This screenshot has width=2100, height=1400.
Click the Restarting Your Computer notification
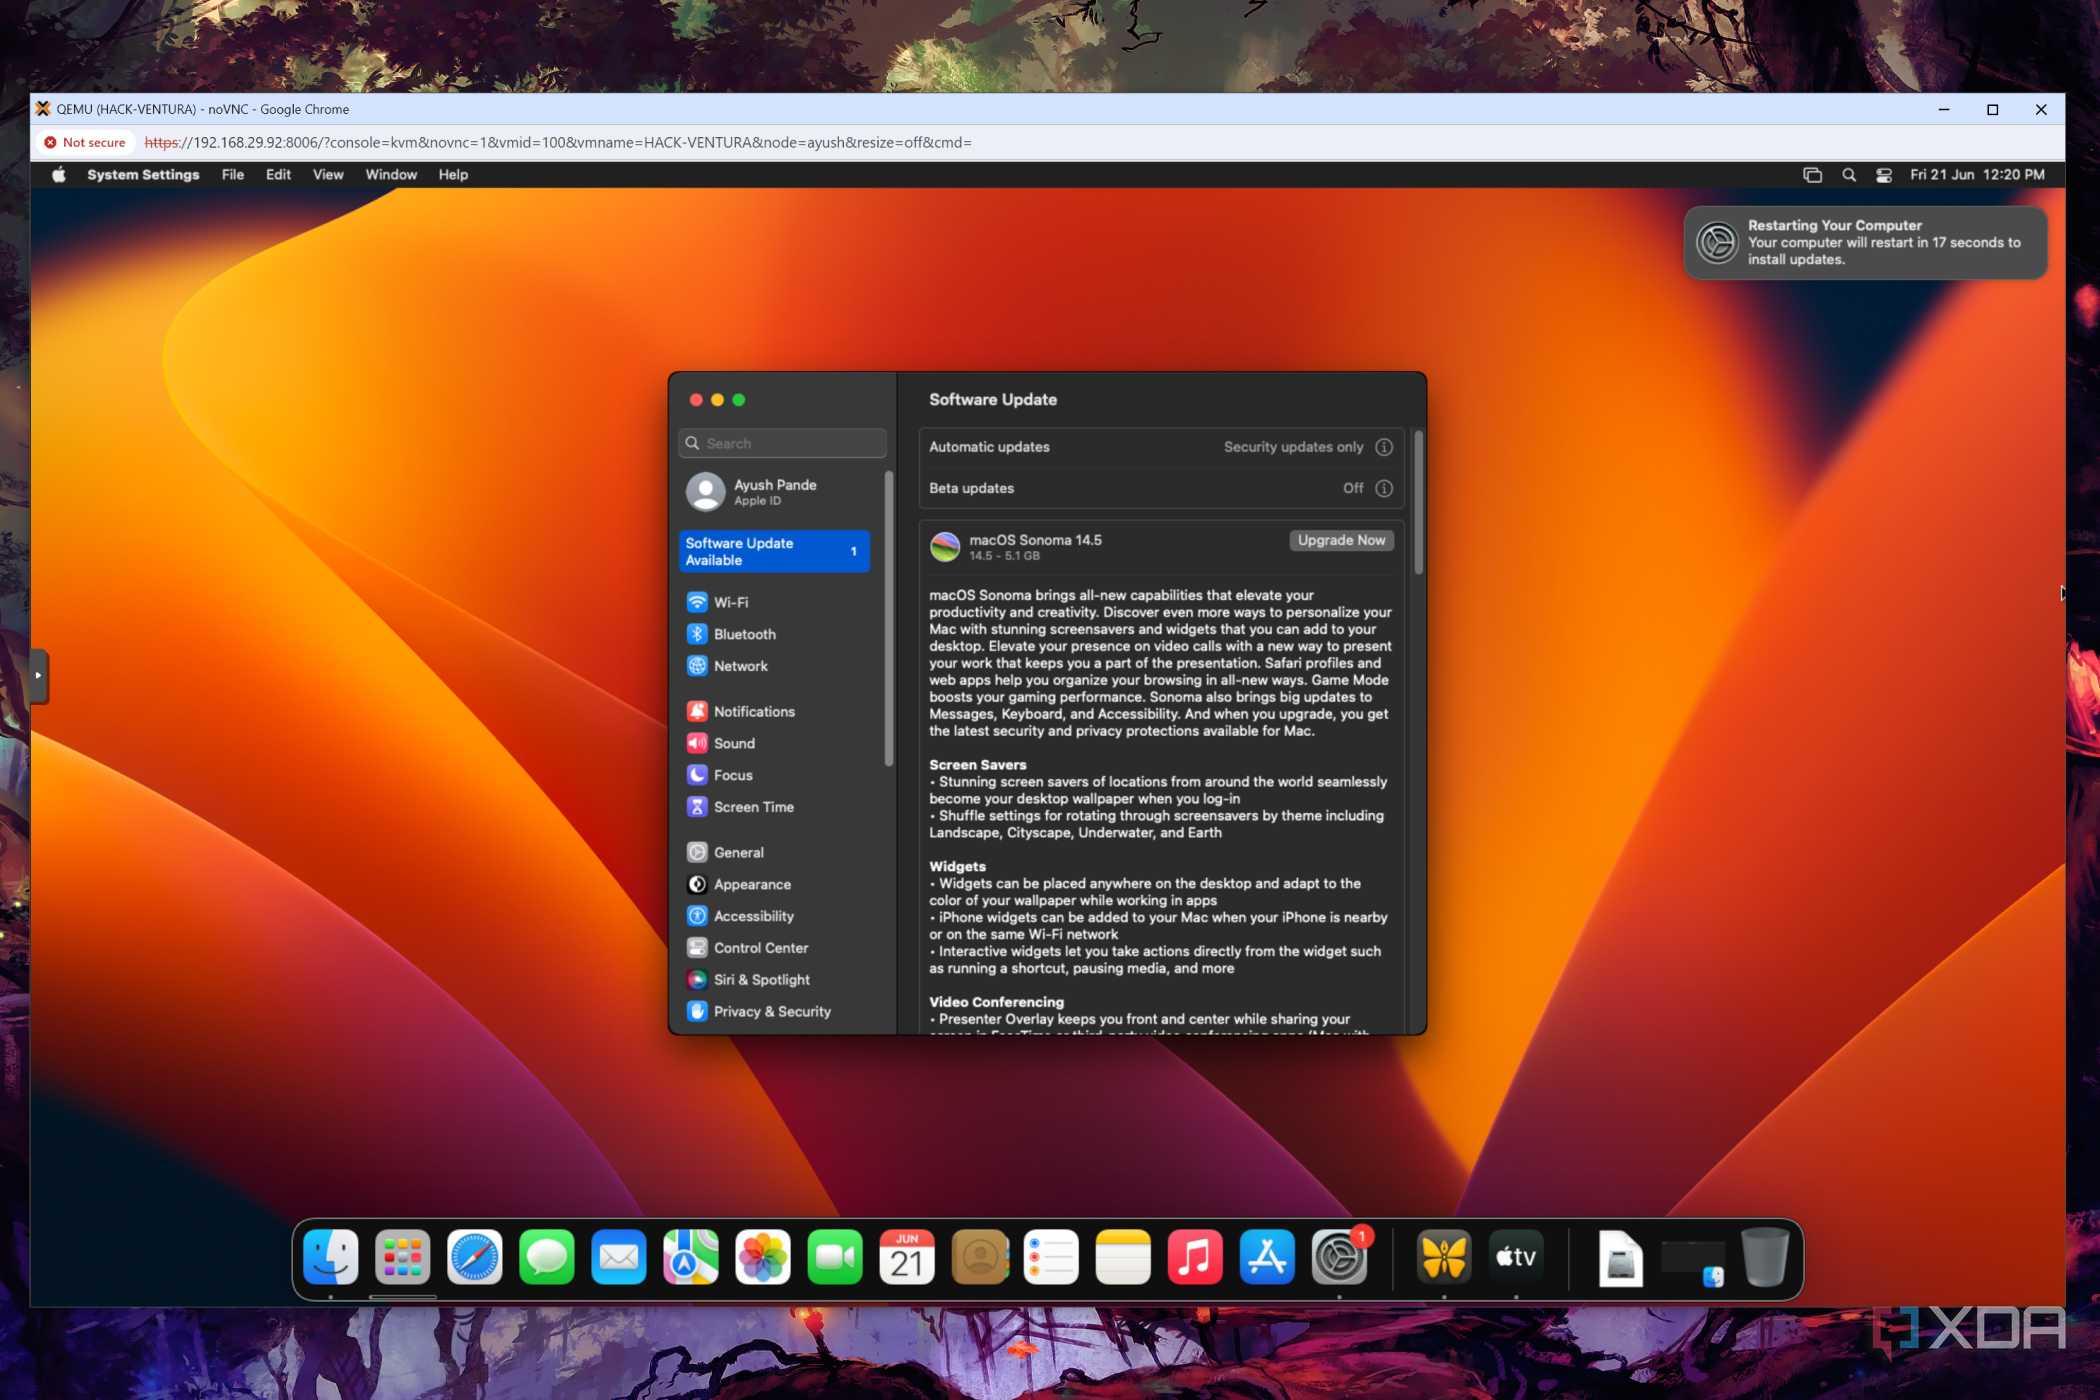1865,242
